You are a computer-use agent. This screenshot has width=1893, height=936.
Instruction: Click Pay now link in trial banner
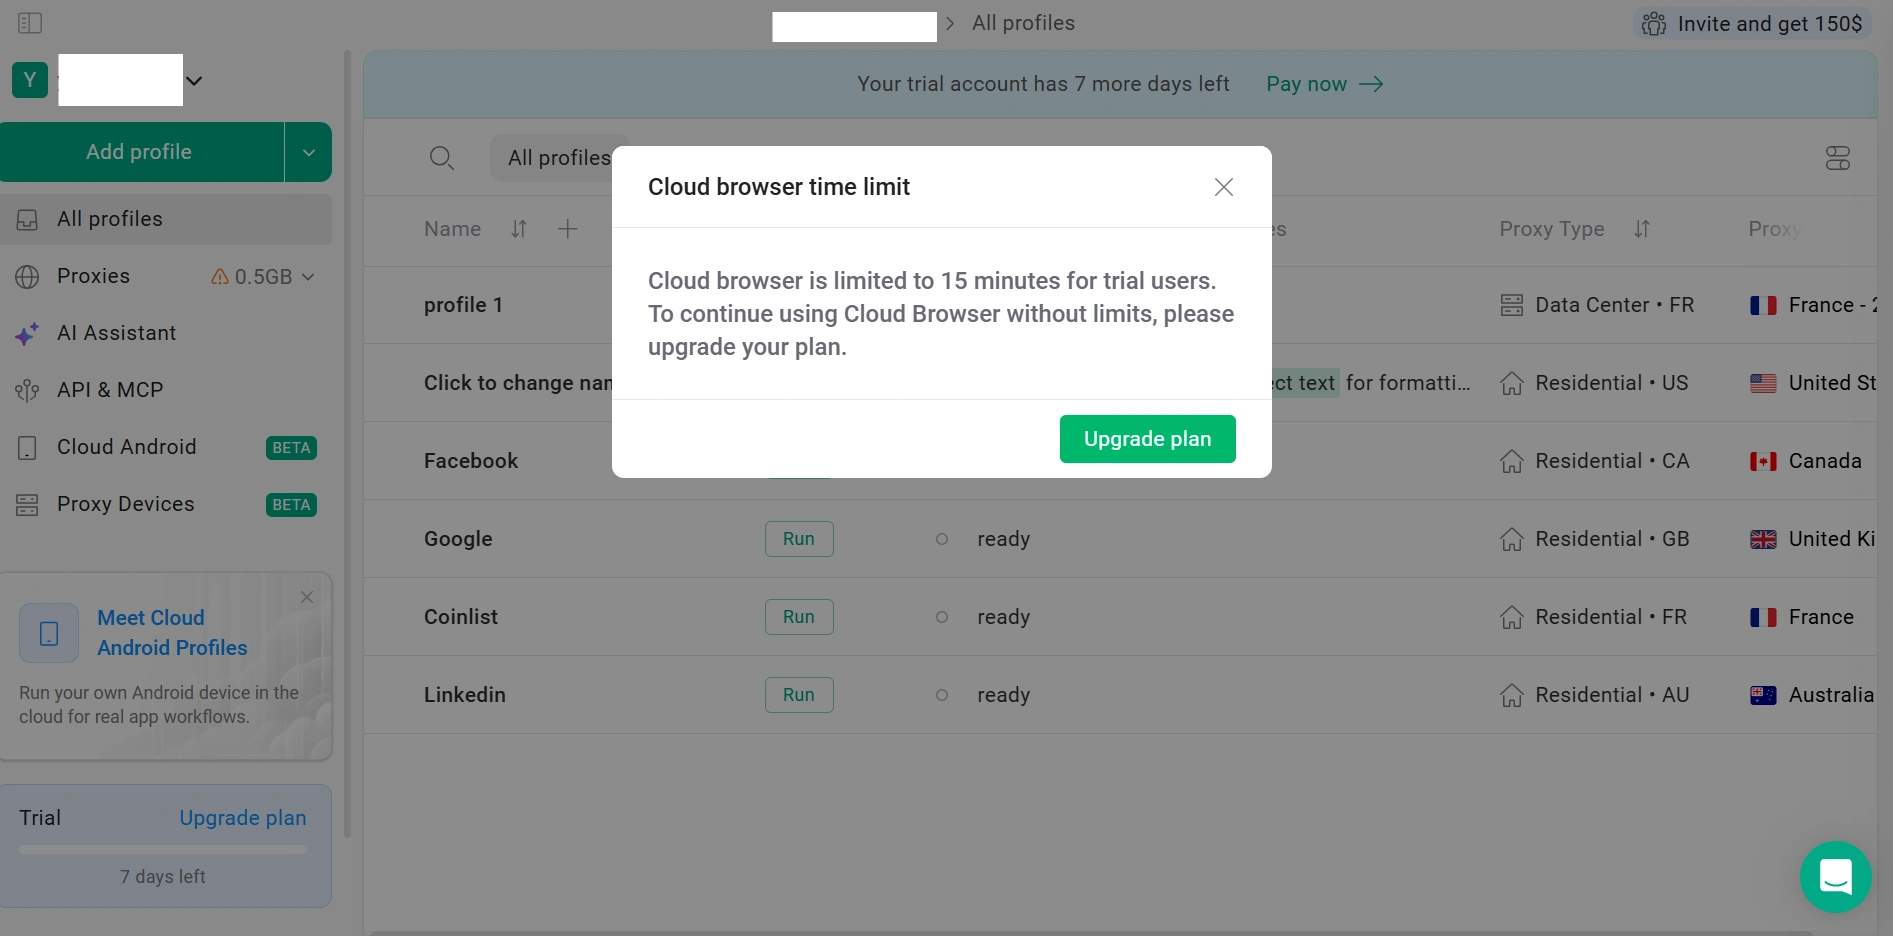(1325, 84)
